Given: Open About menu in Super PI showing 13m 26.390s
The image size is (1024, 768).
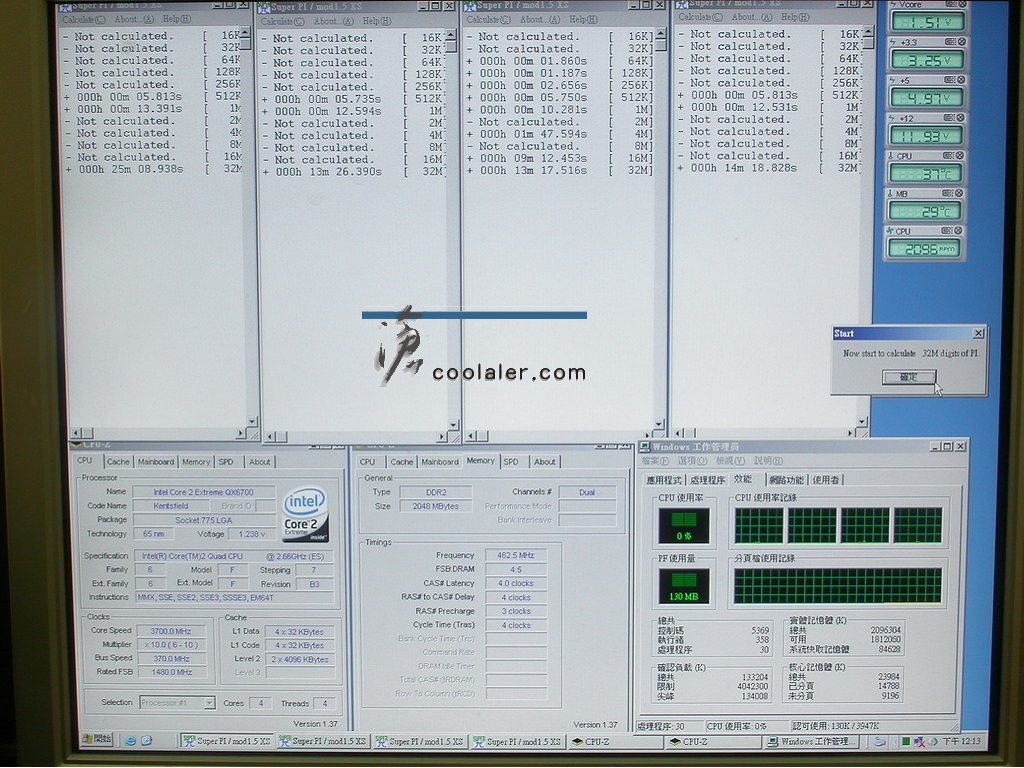Looking at the screenshot, I should (334, 21).
